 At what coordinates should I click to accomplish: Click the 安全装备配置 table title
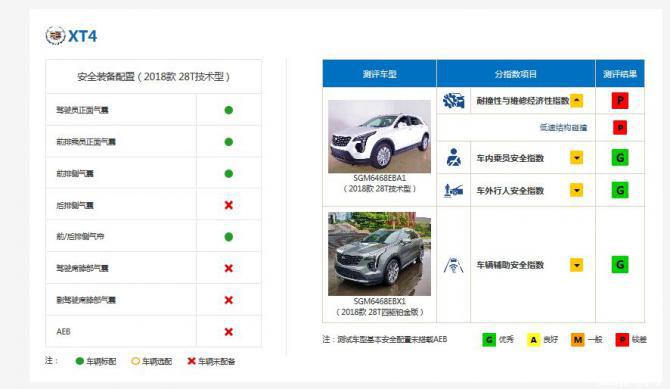[153, 77]
